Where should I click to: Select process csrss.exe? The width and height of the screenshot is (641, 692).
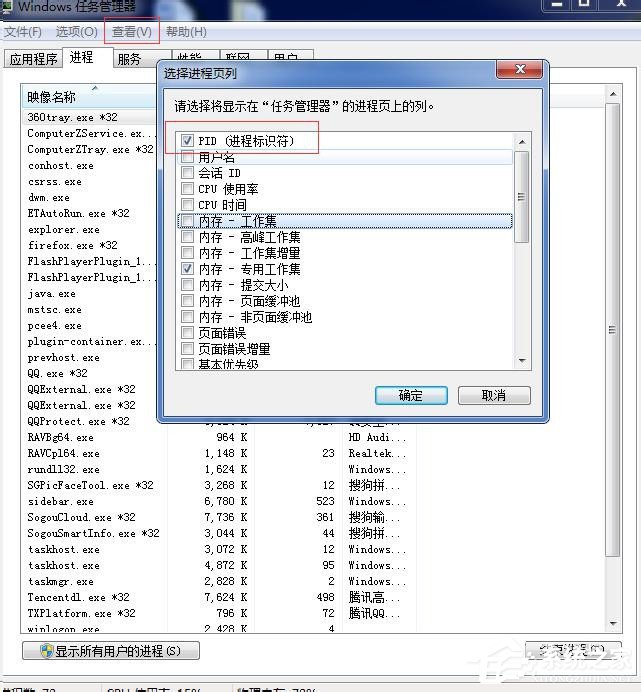55,181
